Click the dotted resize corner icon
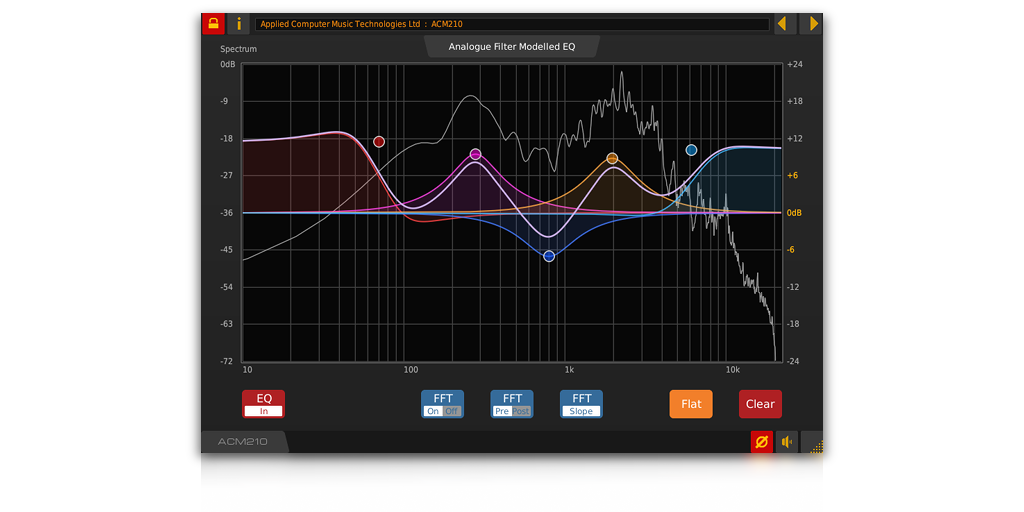 (x=814, y=445)
